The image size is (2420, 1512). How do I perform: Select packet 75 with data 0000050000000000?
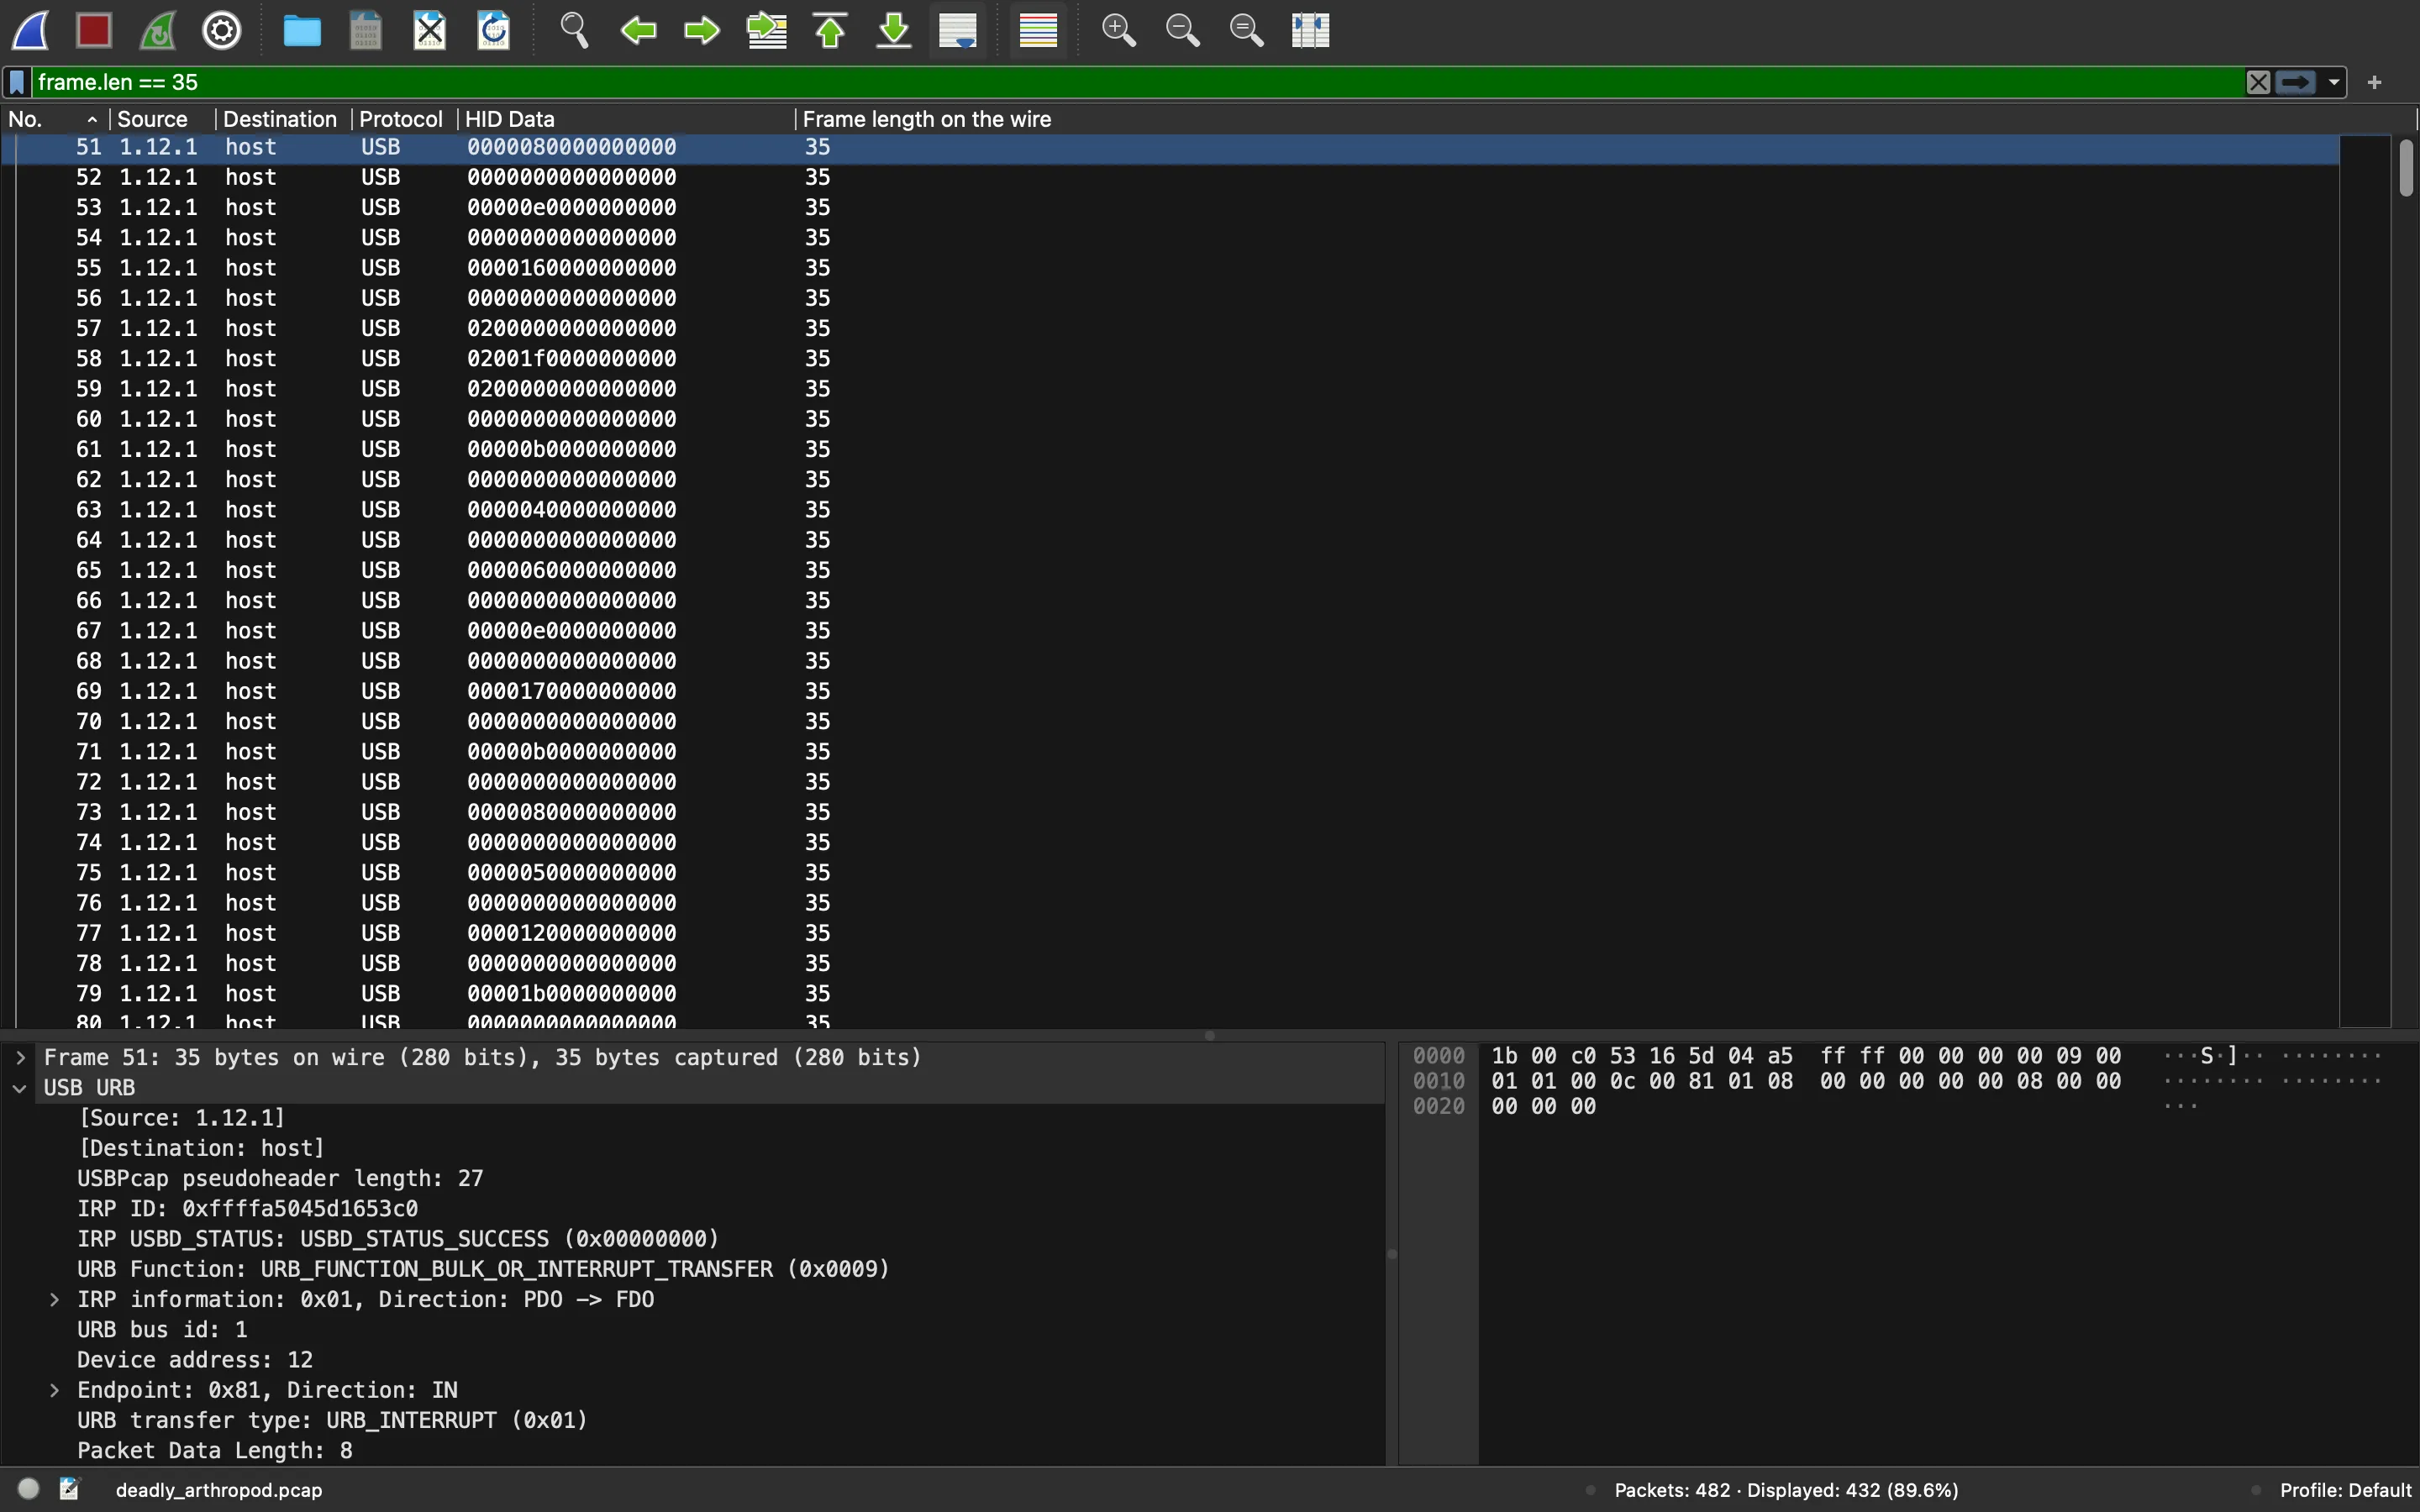click(1170, 873)
